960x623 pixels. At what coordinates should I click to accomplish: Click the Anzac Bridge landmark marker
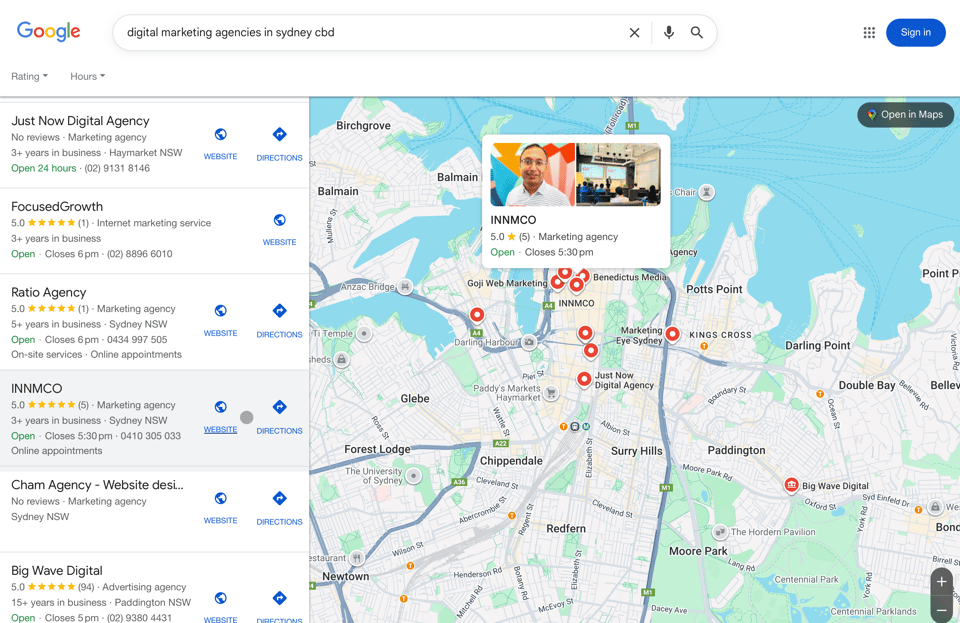click(x=405, y=286)
